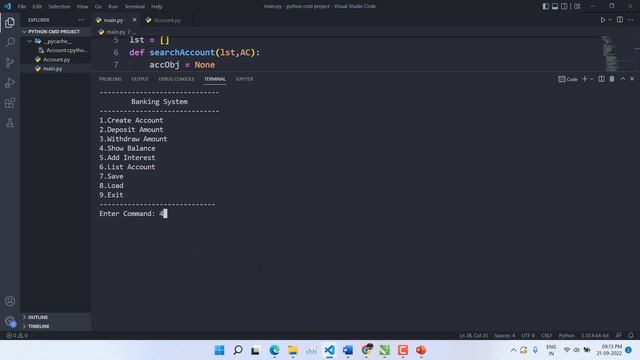Open Customize Layout icon
The height and width of the screenshot is (360, 640).
pos(577,6)
